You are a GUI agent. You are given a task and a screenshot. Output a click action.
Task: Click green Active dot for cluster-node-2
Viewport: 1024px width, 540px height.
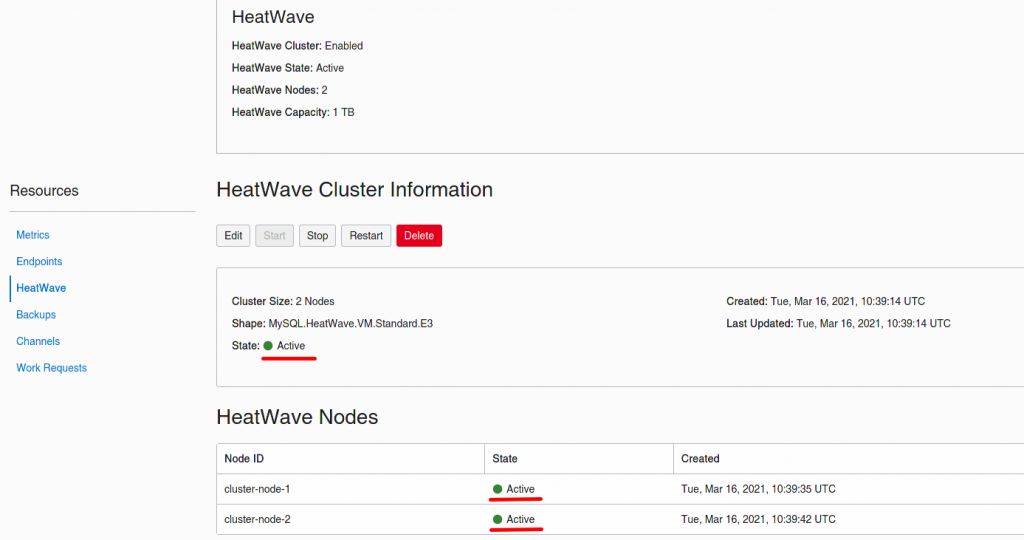(x=498, y=520)
